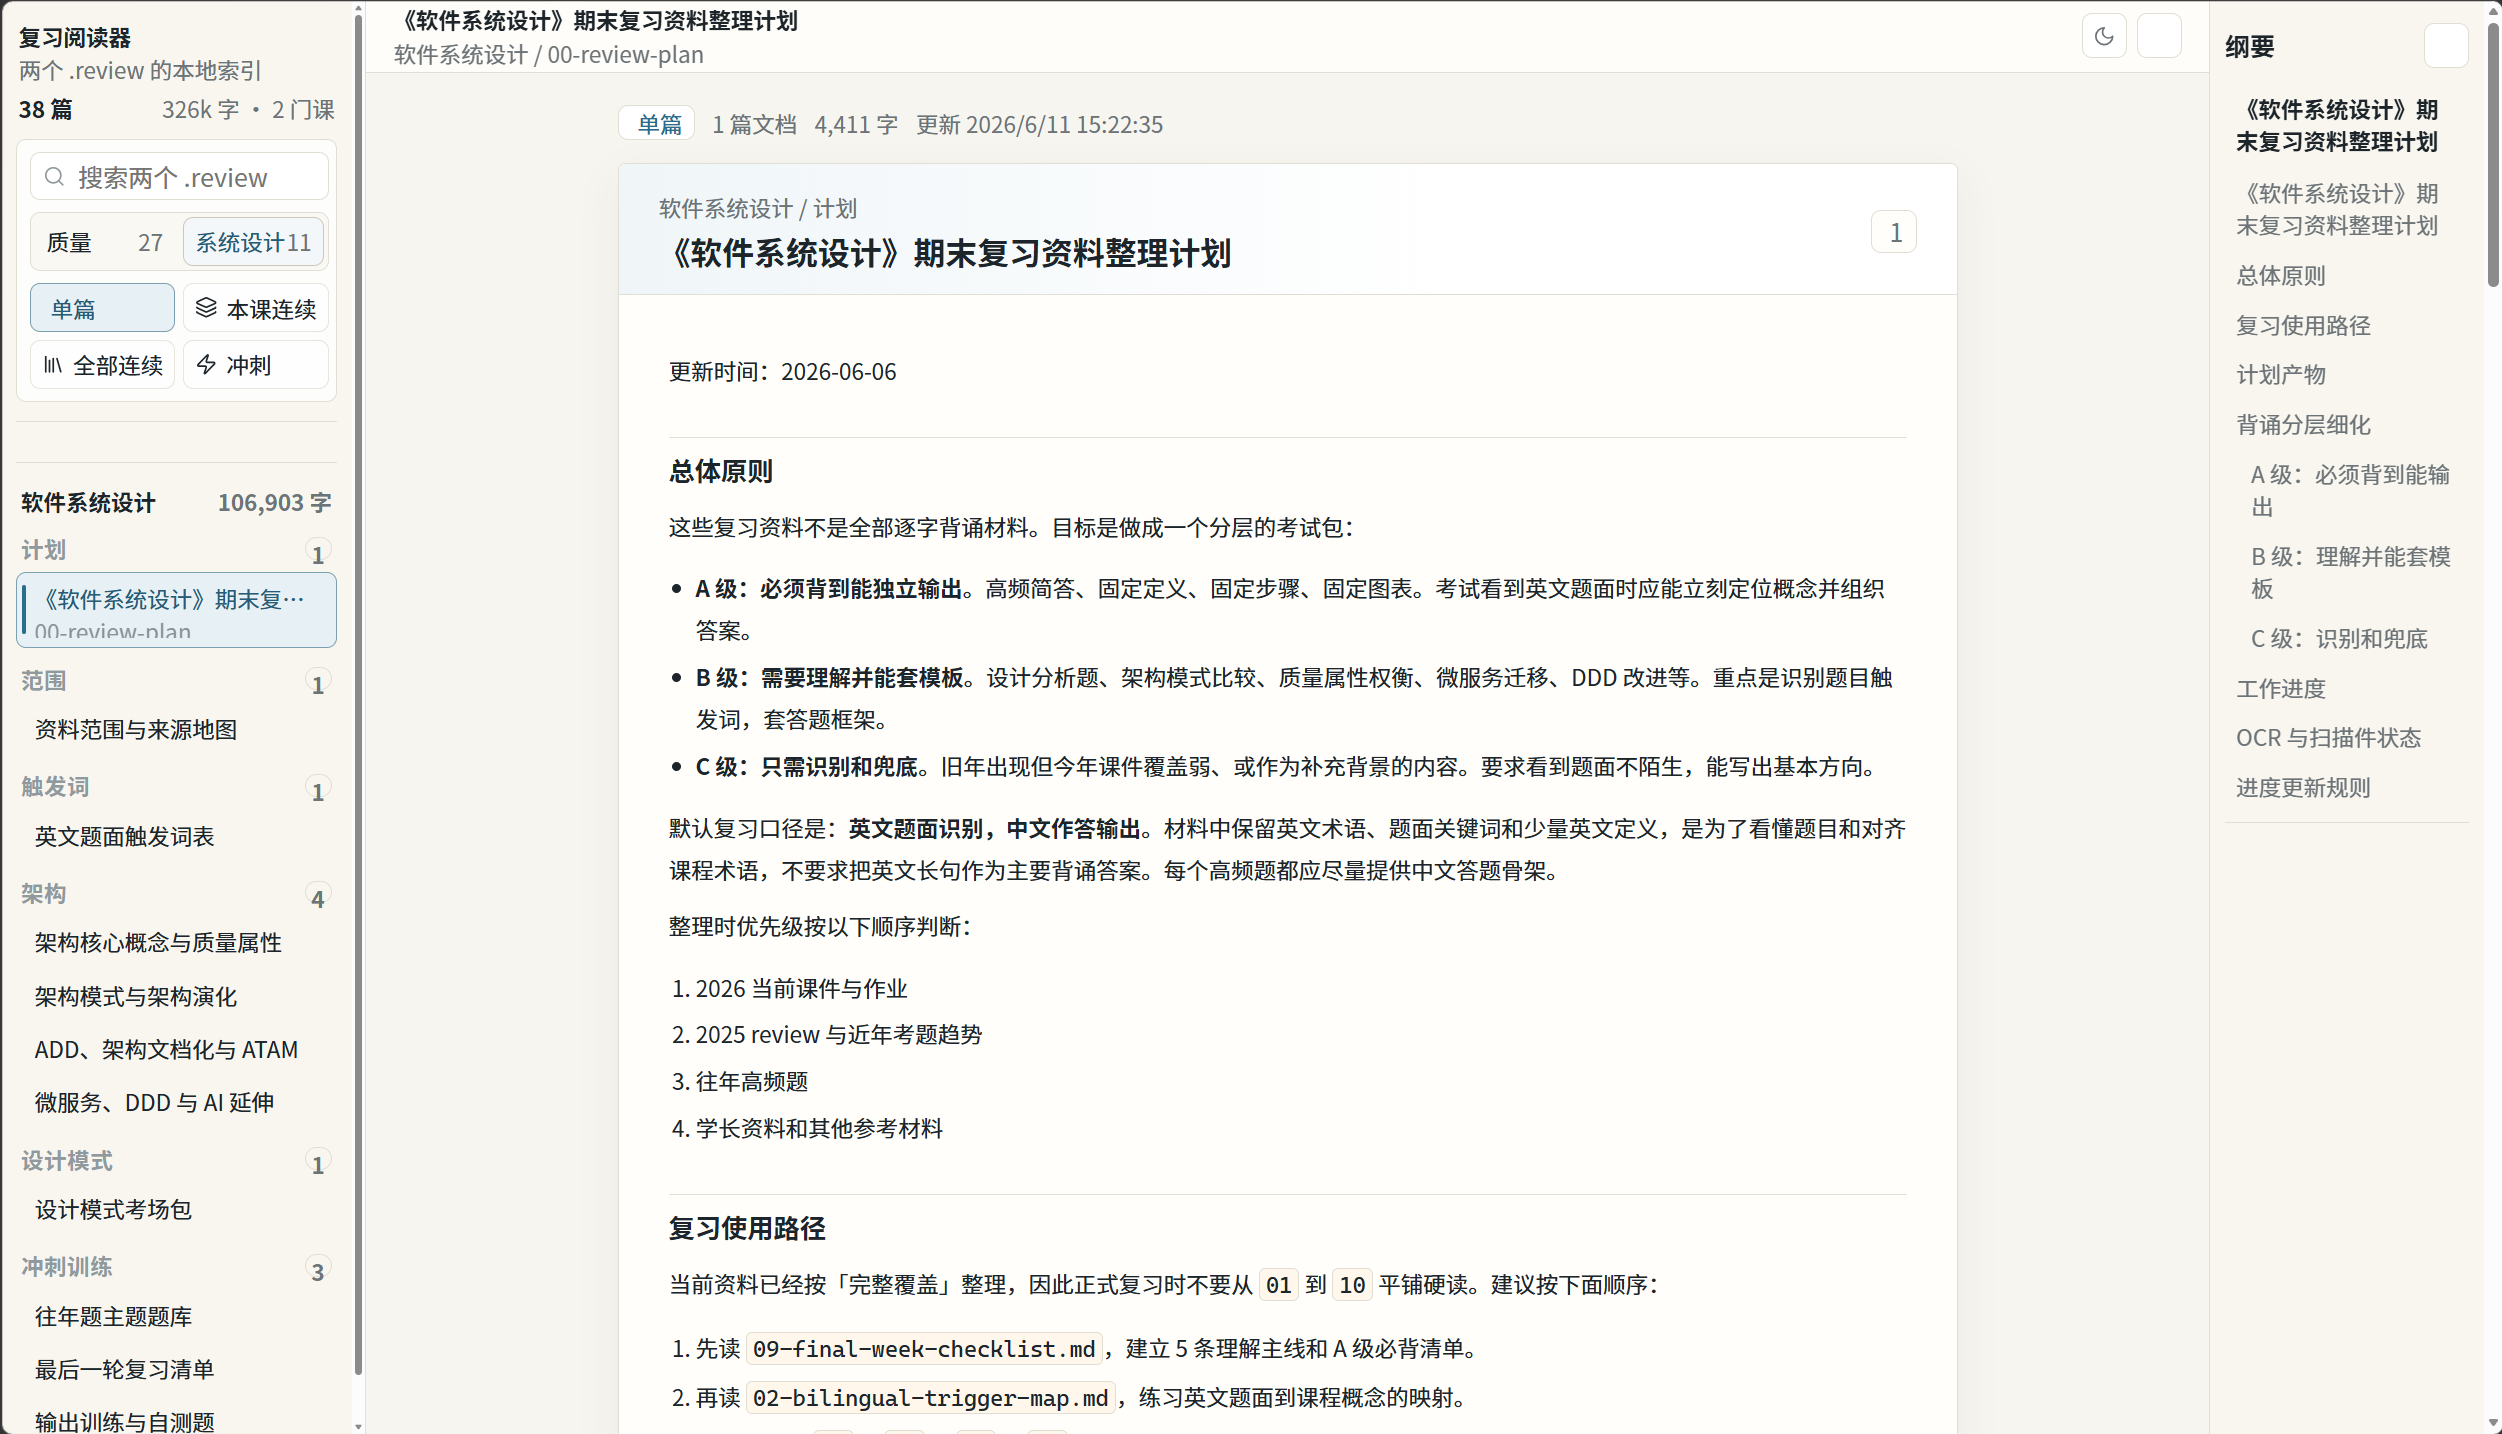The height and width of the screenshot is (1434, 2502).
Task: Select the 全部连续 mode with library icon
Action: click(102, 365)
